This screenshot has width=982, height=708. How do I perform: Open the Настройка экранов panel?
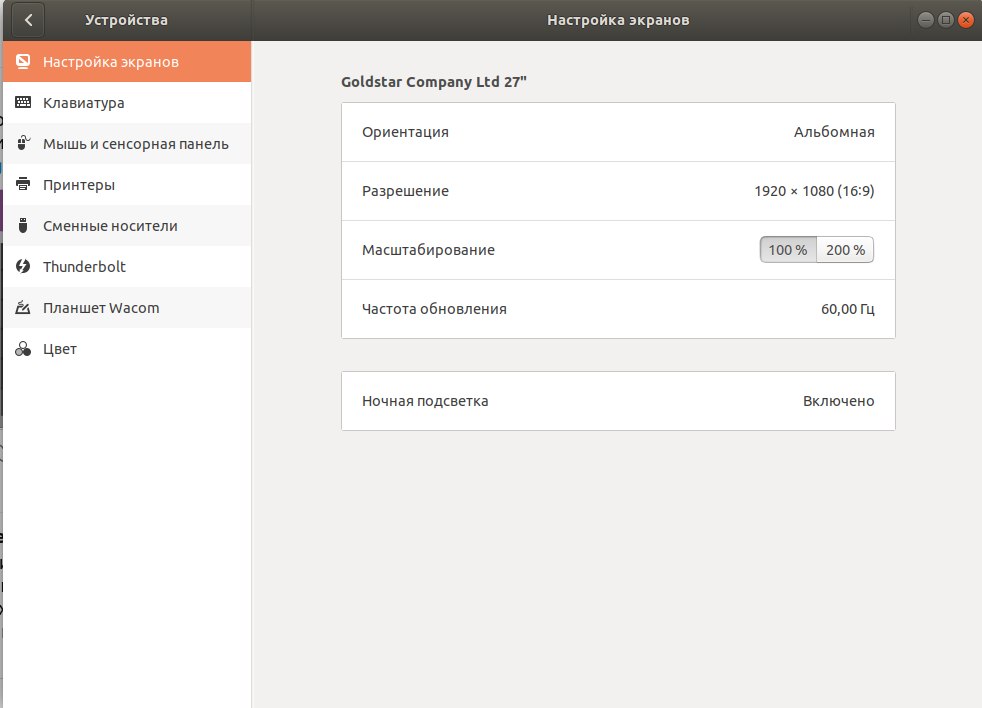pyautogui.click(x=127, y=61)
